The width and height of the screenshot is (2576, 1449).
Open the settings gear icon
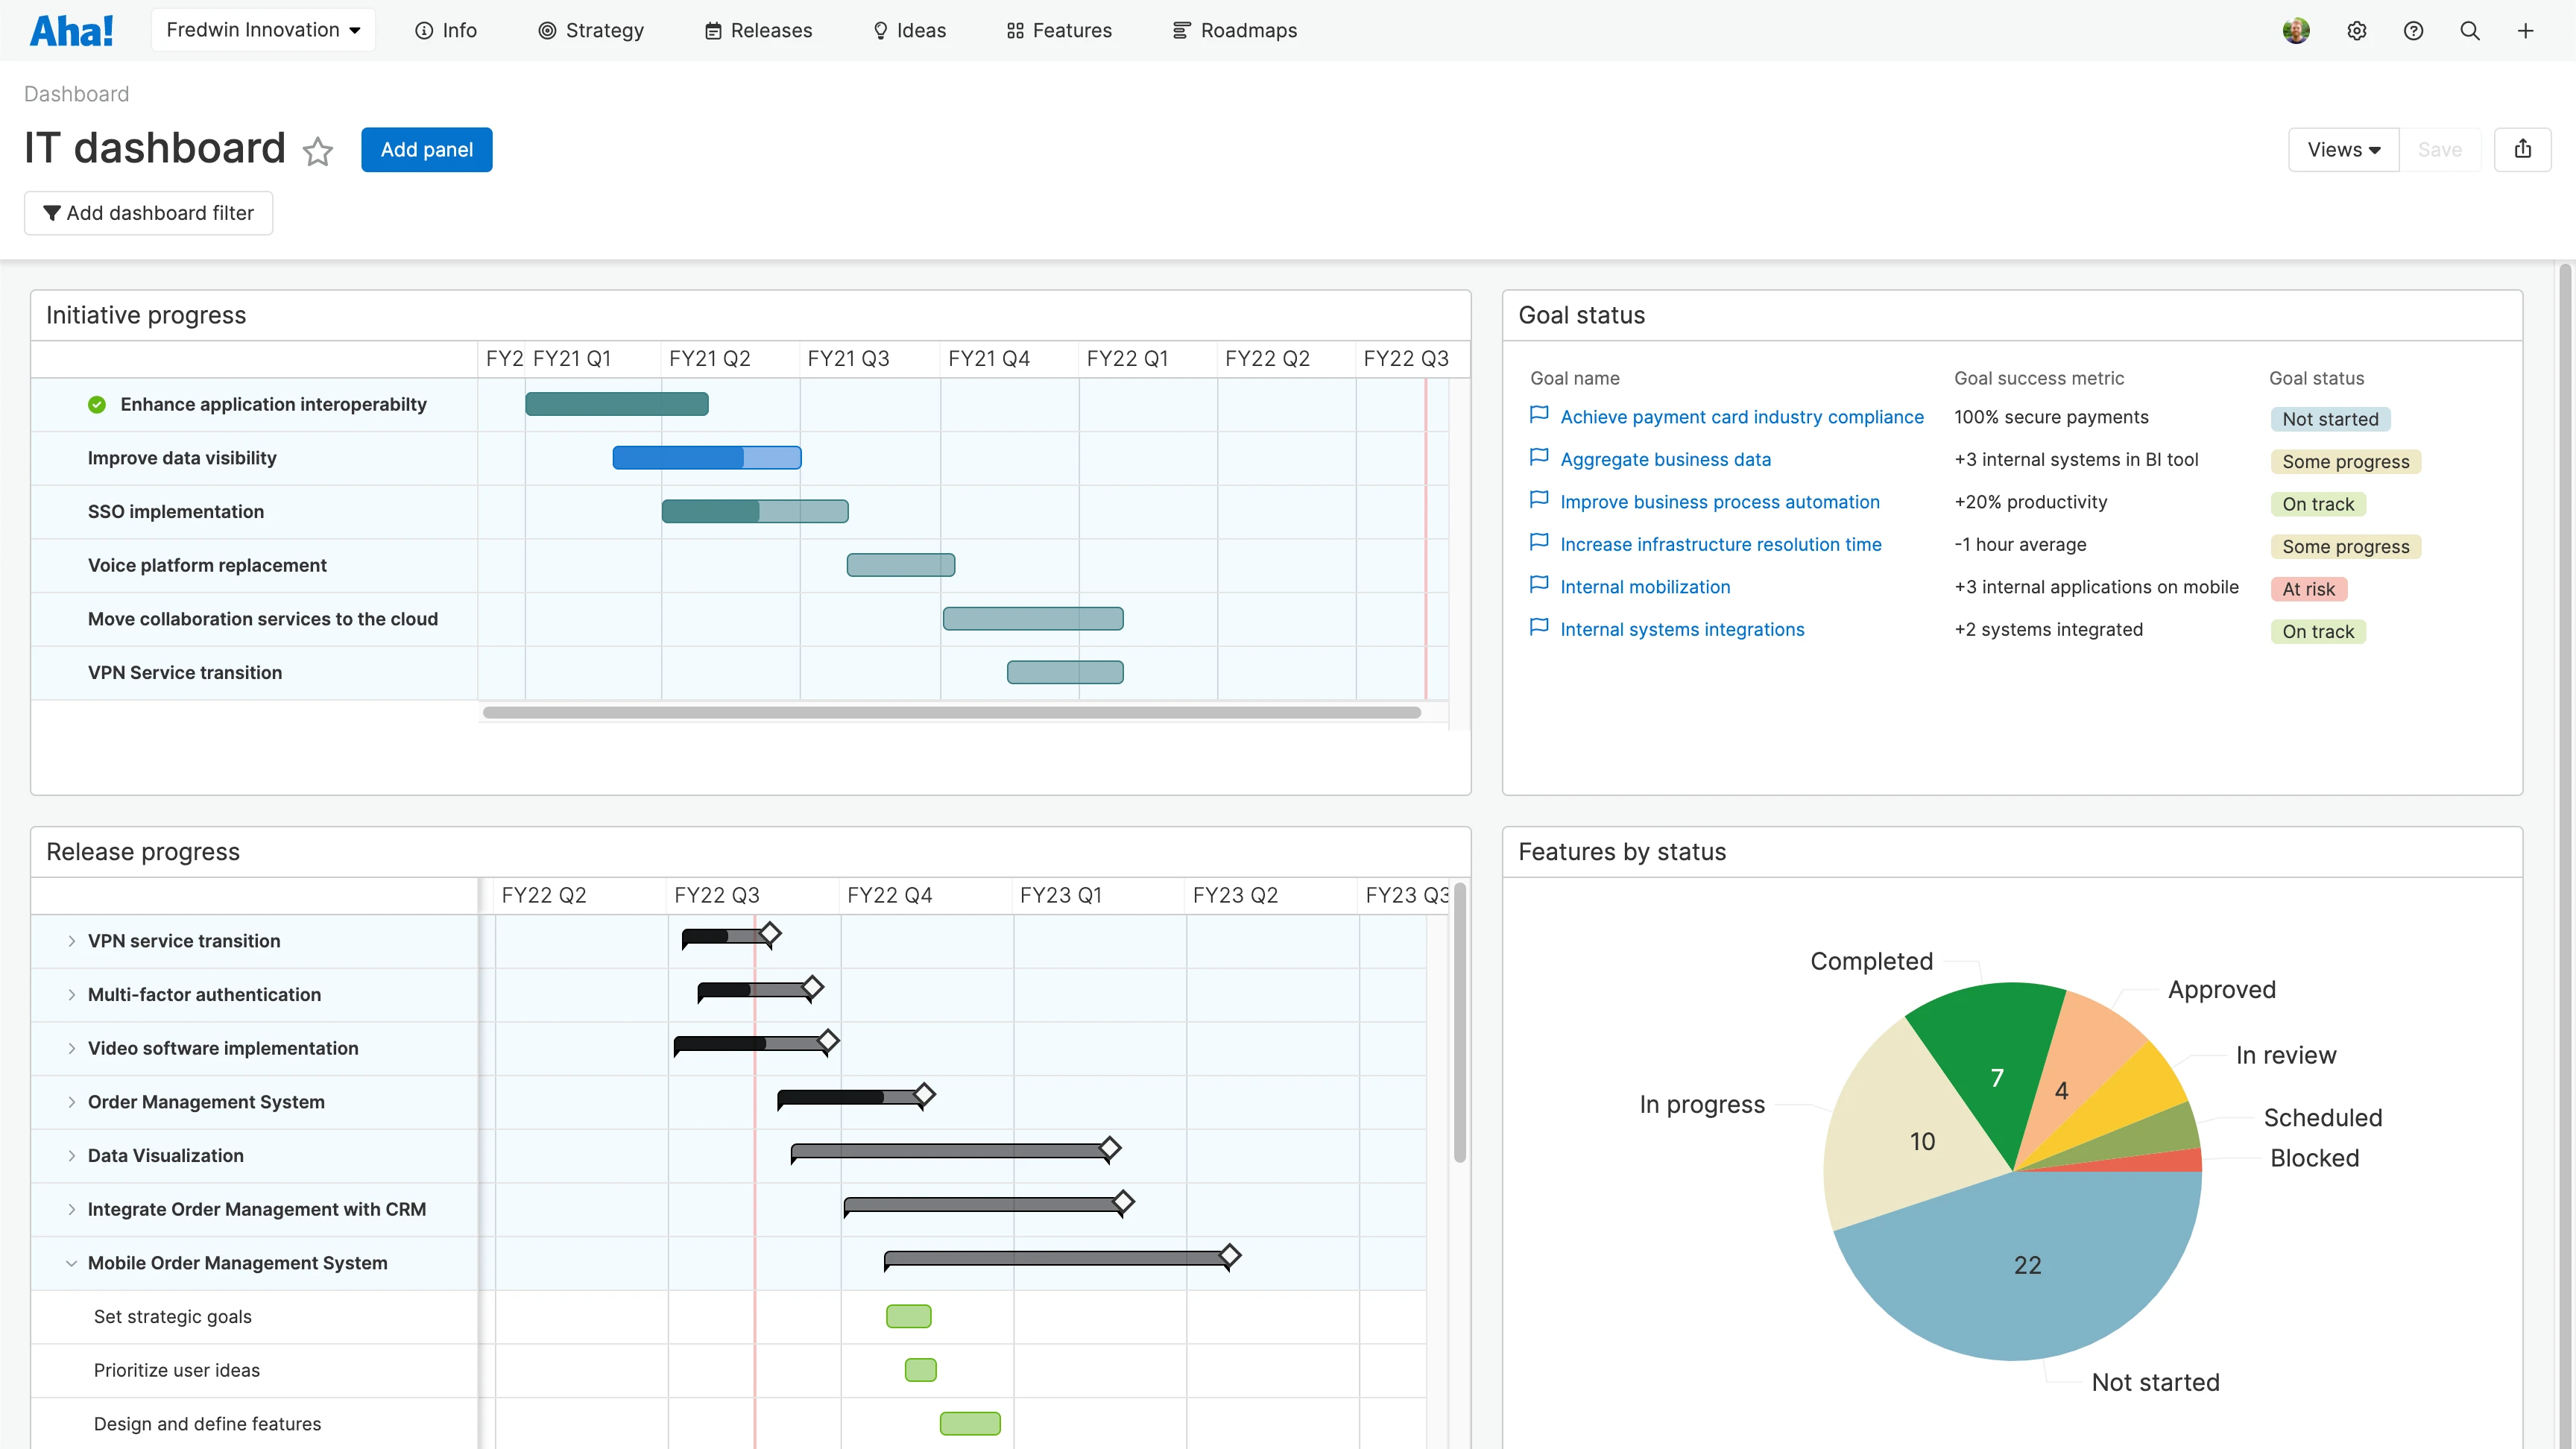click(x=2357, y=30)
